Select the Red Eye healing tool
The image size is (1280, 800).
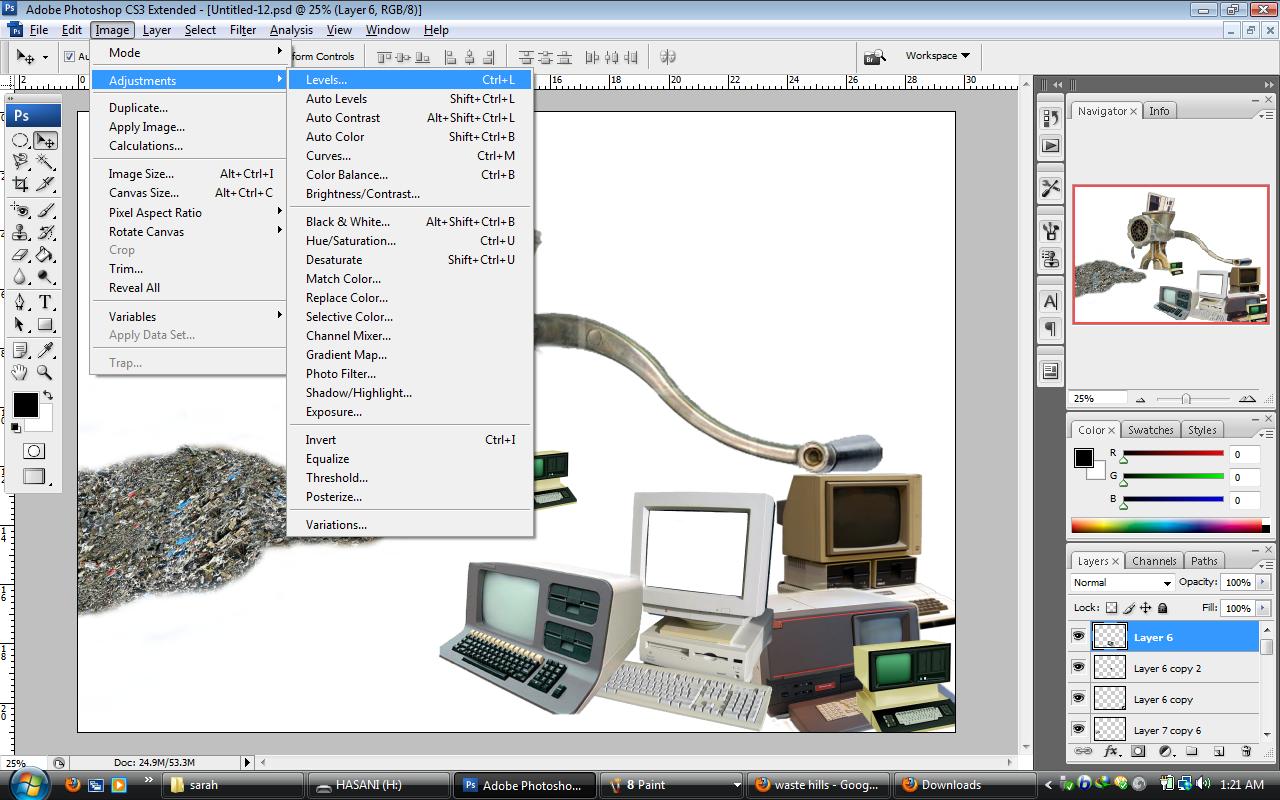click(x=21, y=211)
